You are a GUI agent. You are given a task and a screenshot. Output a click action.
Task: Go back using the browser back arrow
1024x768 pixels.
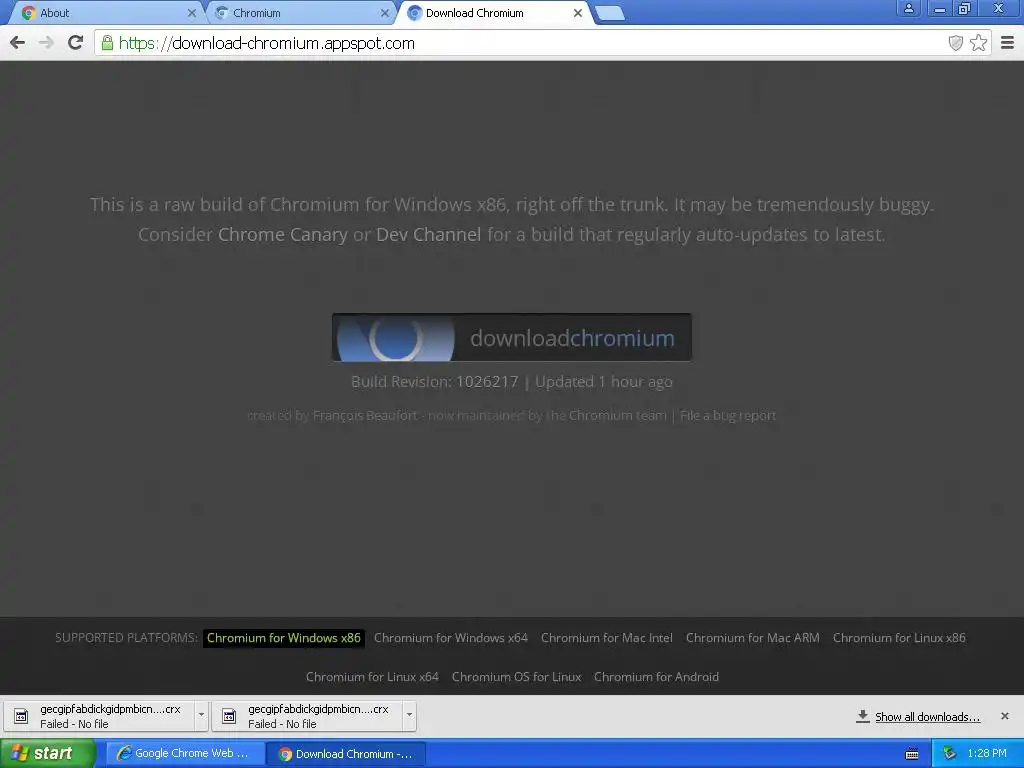click(x=18, y=43)
